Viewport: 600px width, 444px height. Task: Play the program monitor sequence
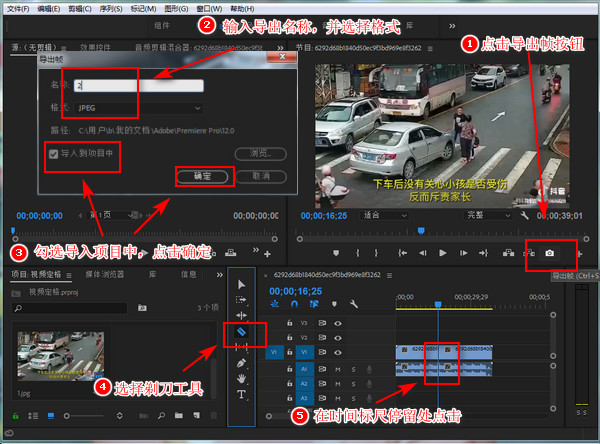(x=443, y=253)
